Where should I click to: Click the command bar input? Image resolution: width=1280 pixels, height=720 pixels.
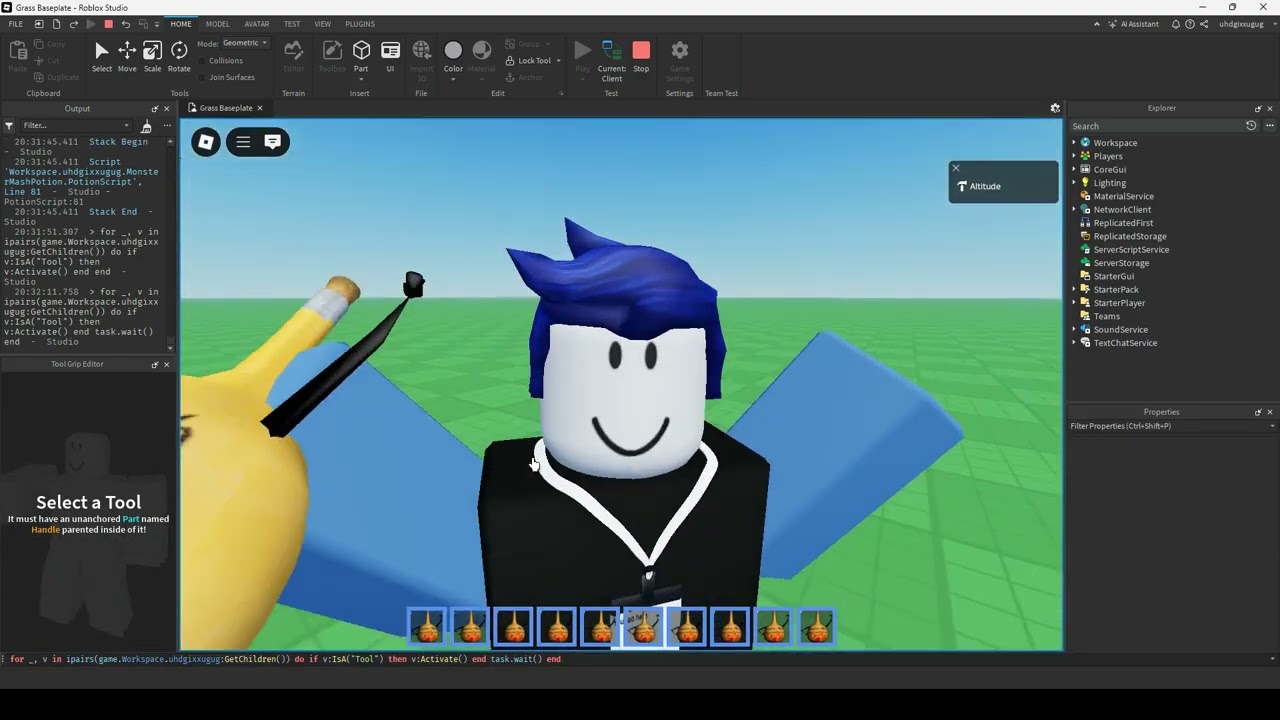pyautogui.click(x=640, y=659)
